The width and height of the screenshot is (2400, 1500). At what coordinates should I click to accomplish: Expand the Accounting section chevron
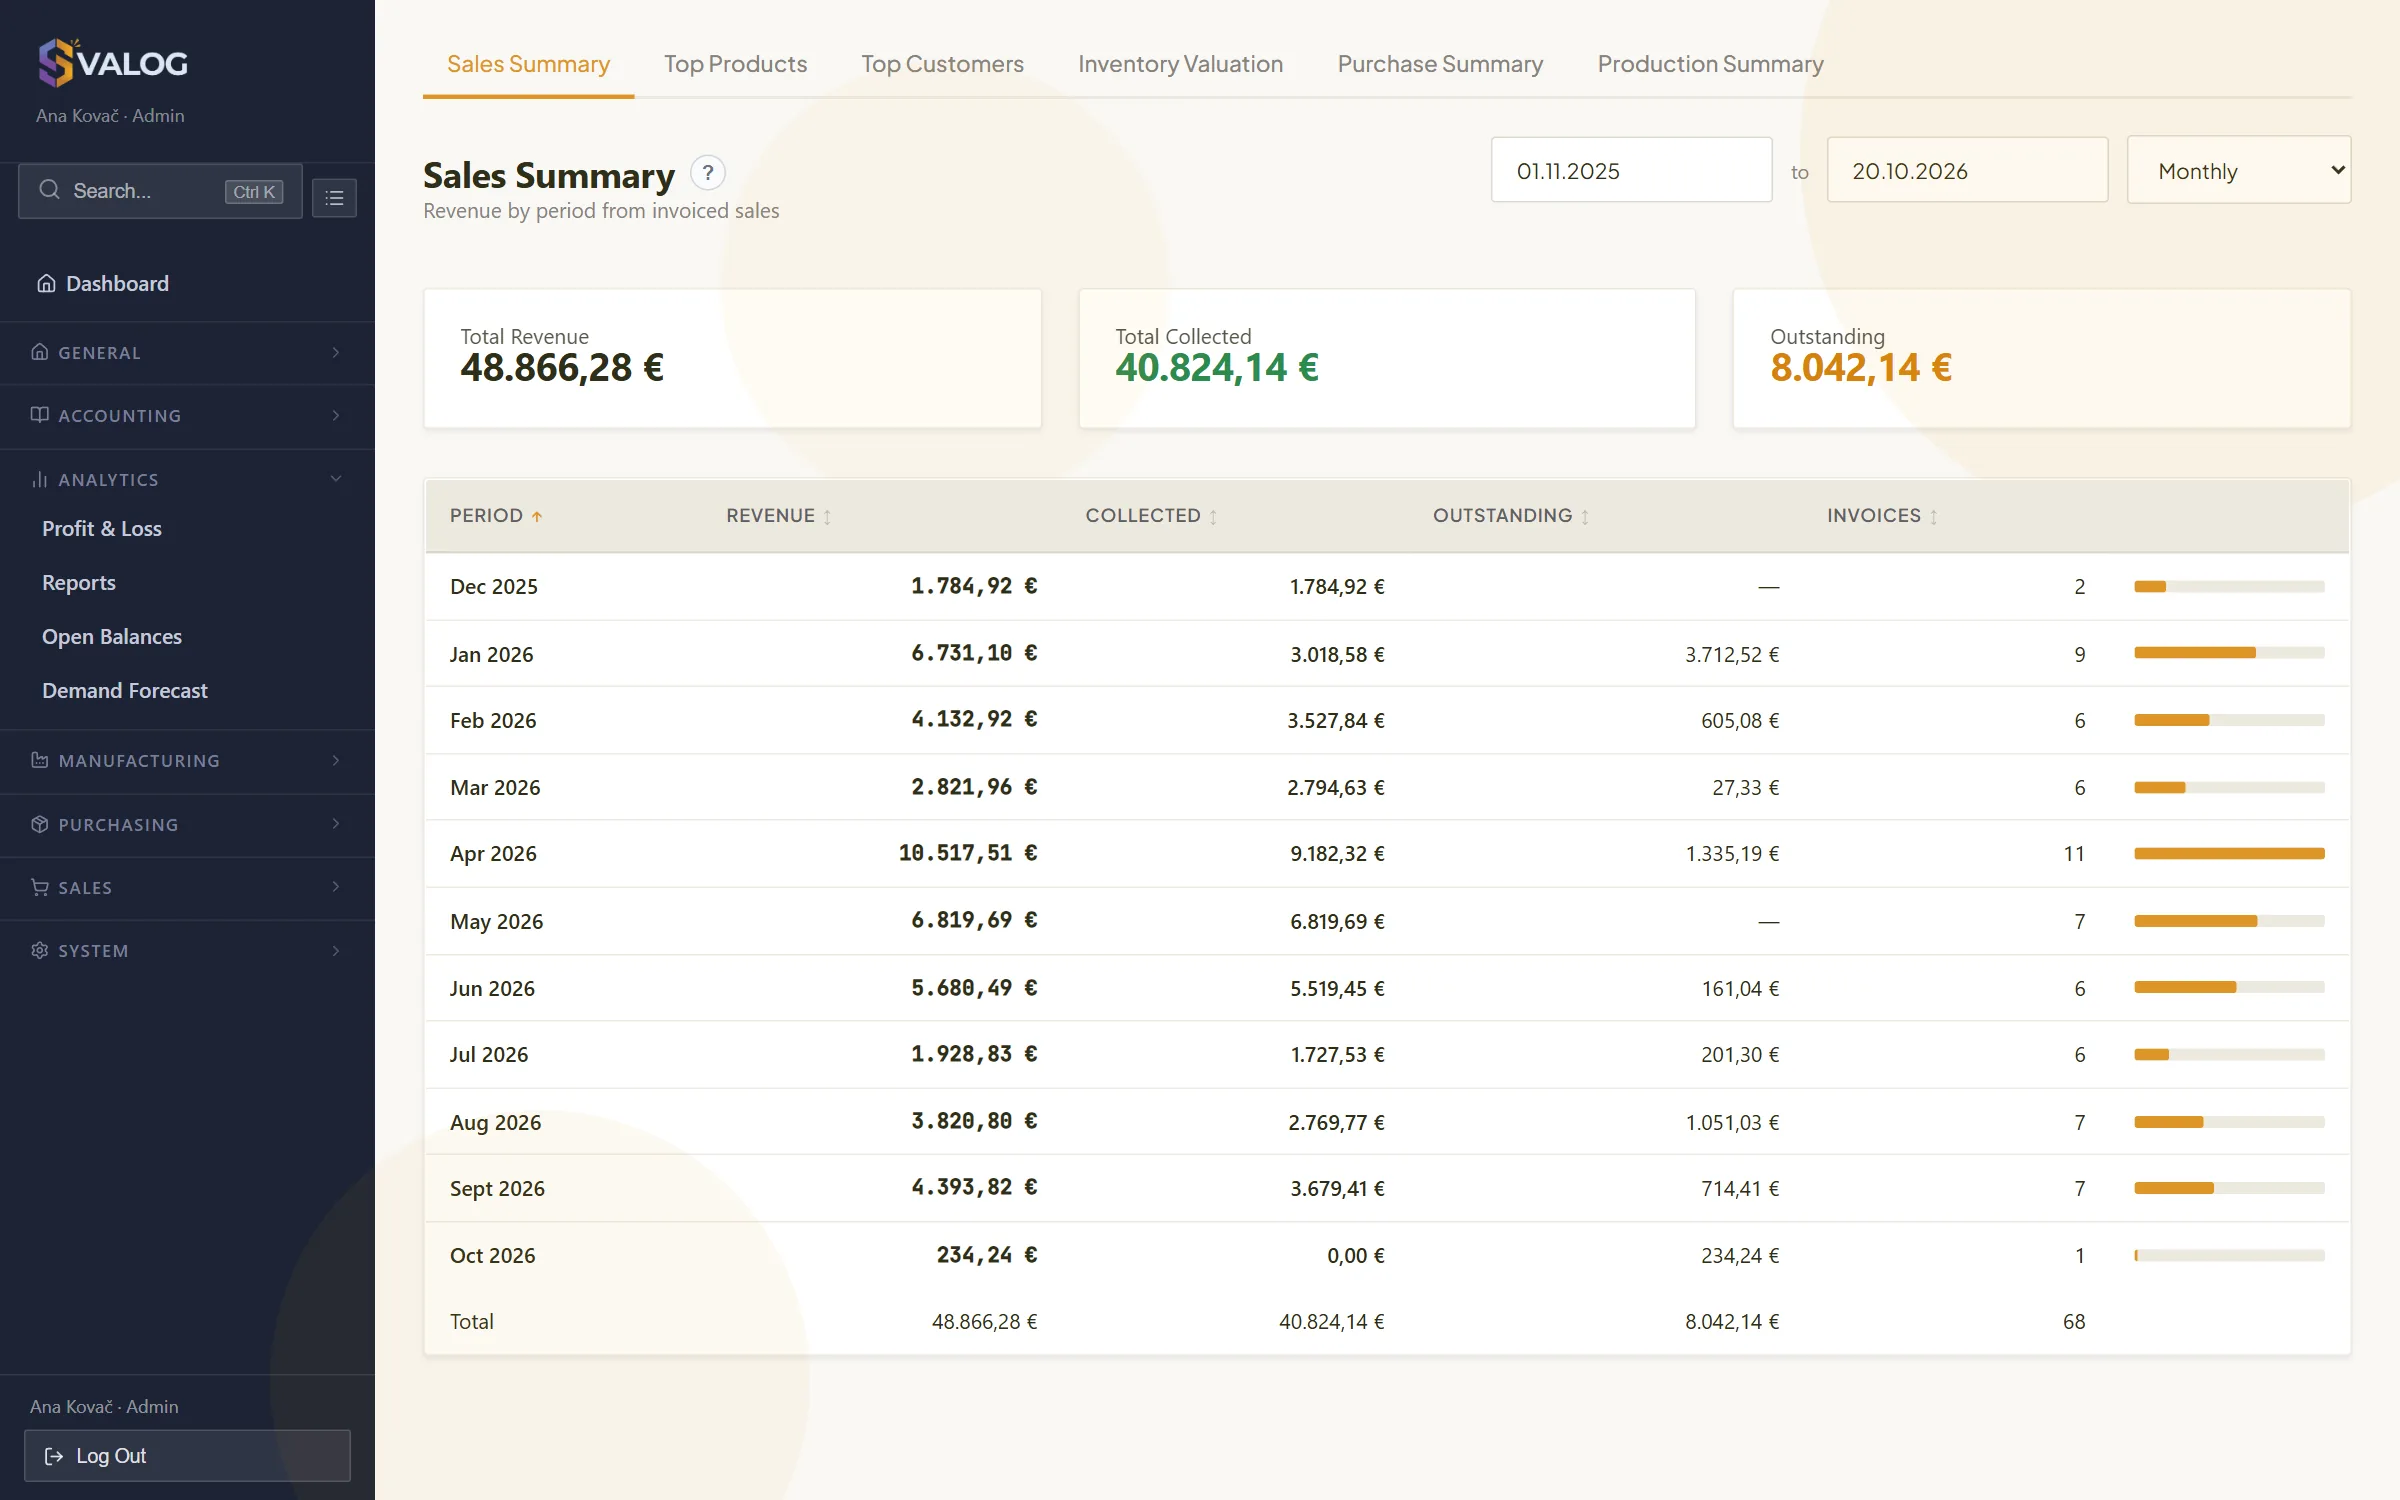click(x=336, y=415)
